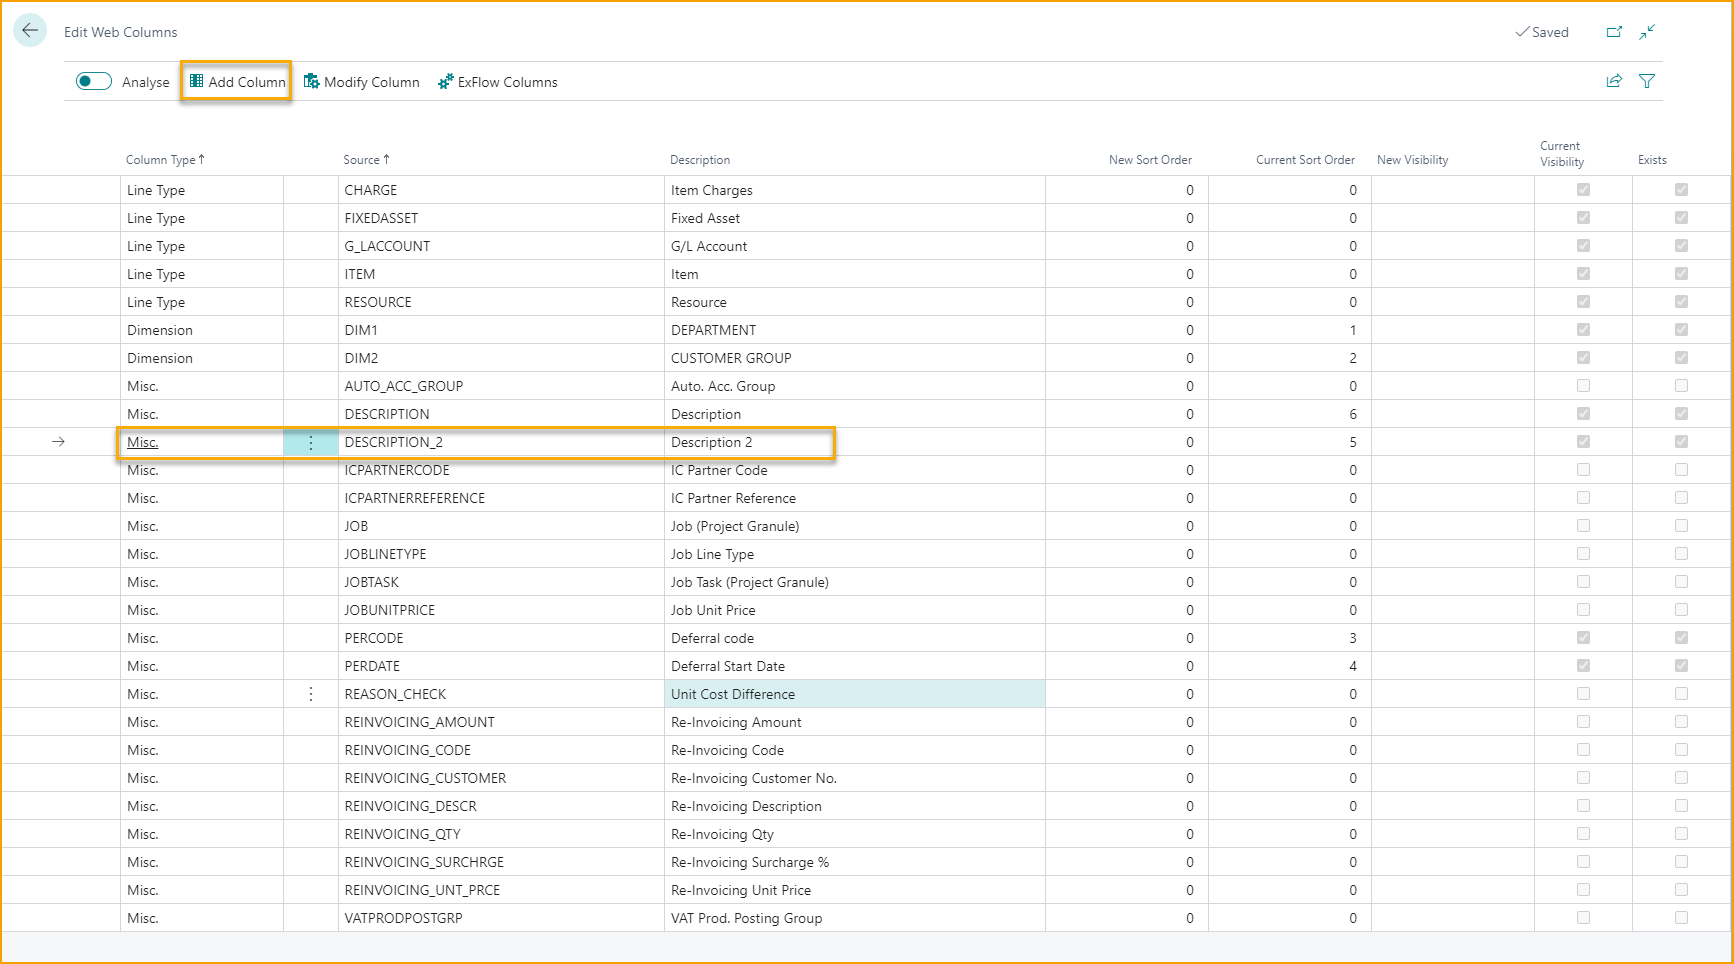Click the collapse page icon
This screenshot has width=1734, height=964.
(1647, 32)
